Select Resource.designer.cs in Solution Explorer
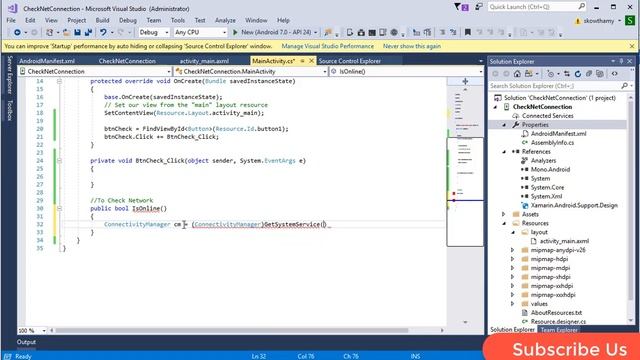 pos(558,322)
